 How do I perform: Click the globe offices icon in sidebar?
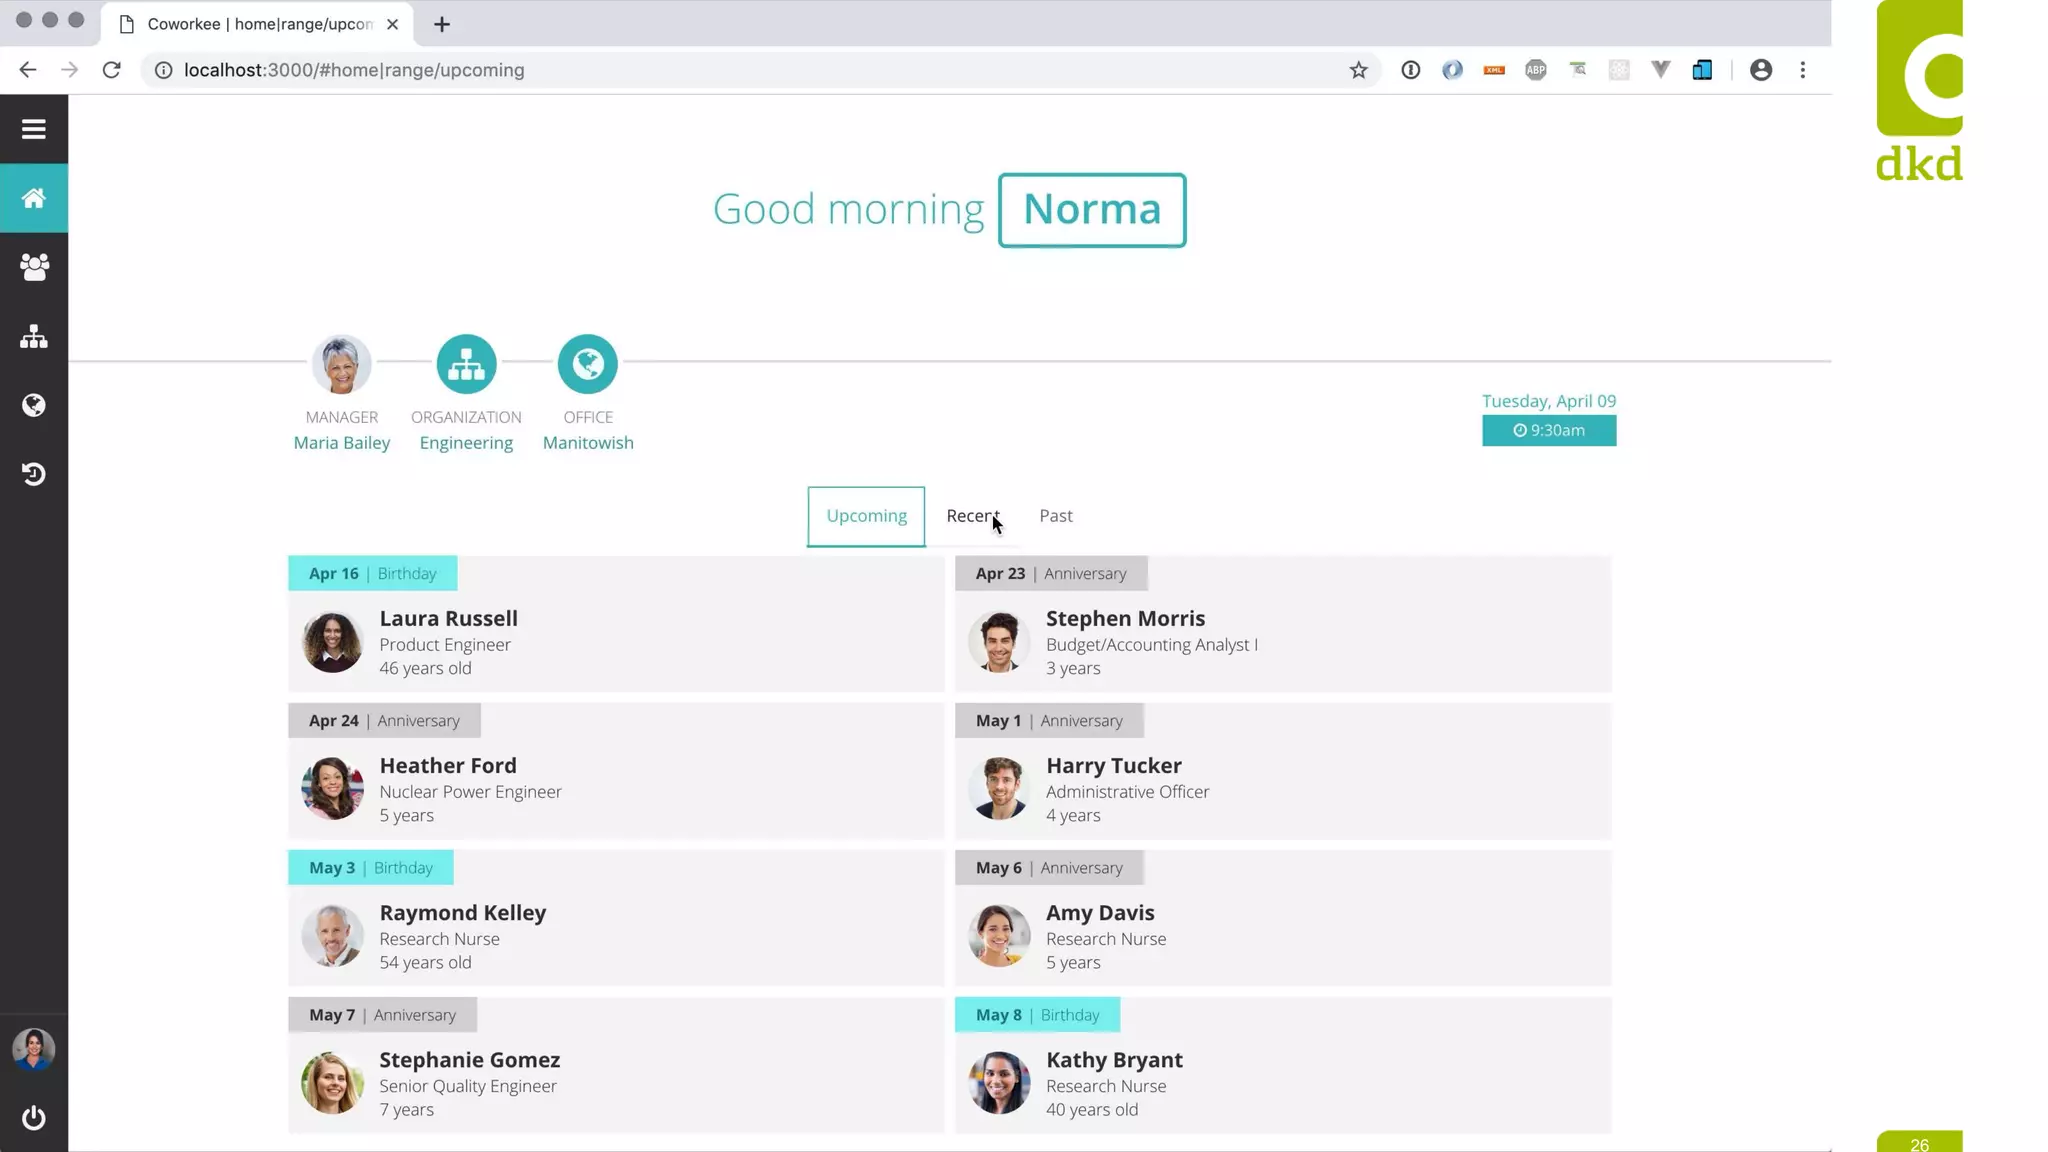[x=34, y=405]
